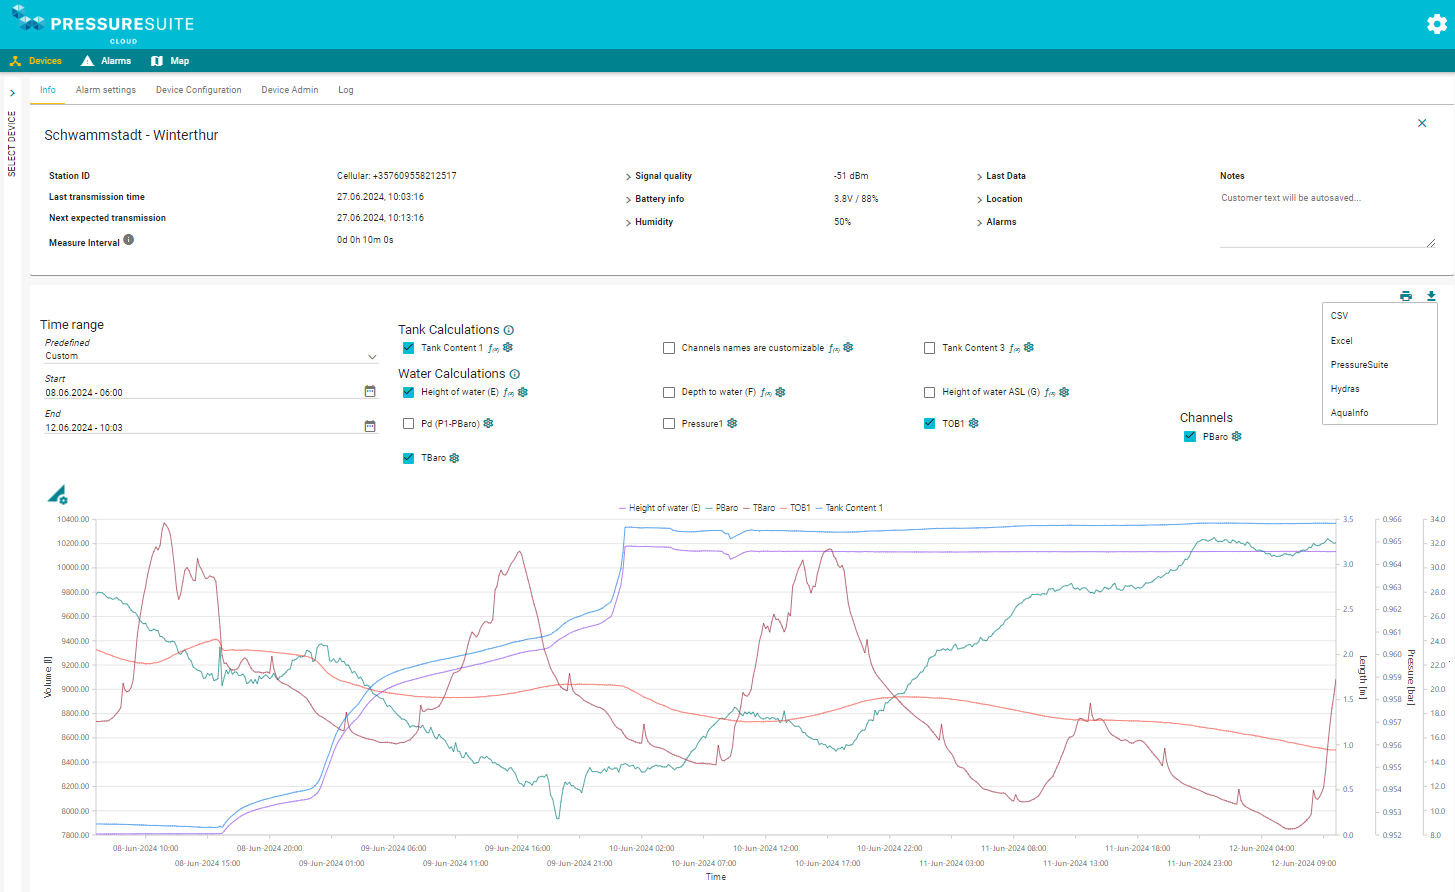Click the print icon above the chart

click(1406, 296)
